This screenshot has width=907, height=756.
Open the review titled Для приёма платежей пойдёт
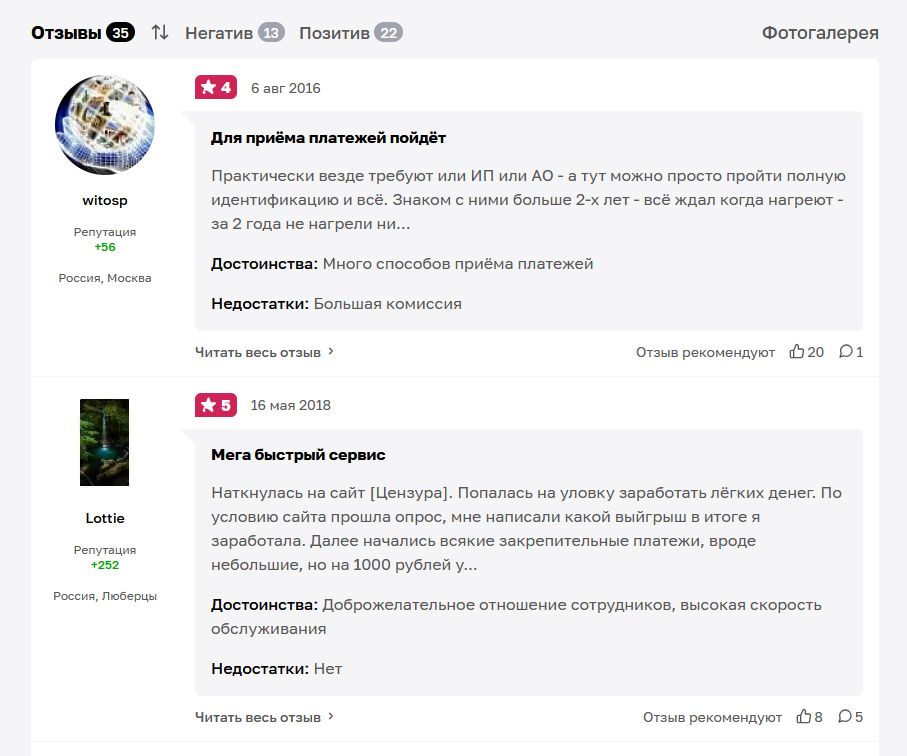tap(328, 138)
